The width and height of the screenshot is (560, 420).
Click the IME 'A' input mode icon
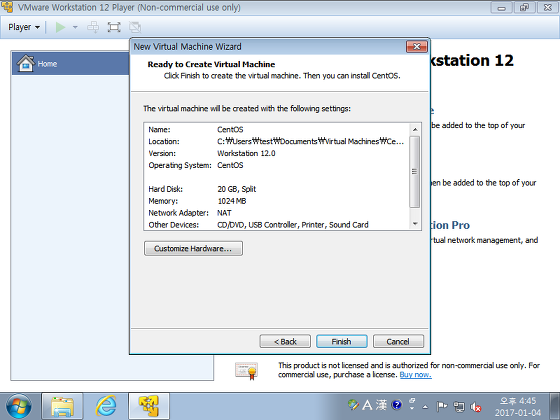(367, 405)
